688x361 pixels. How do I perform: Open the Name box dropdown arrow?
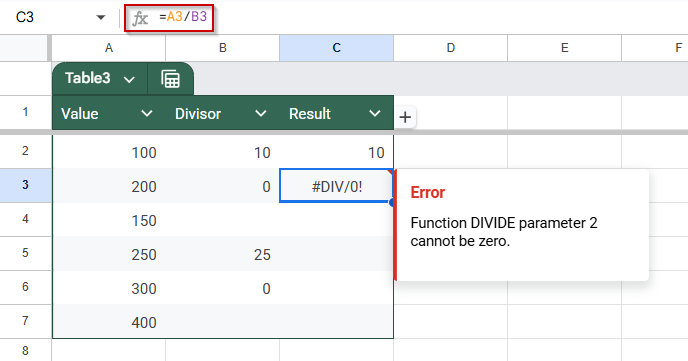[x=101, y=17]
